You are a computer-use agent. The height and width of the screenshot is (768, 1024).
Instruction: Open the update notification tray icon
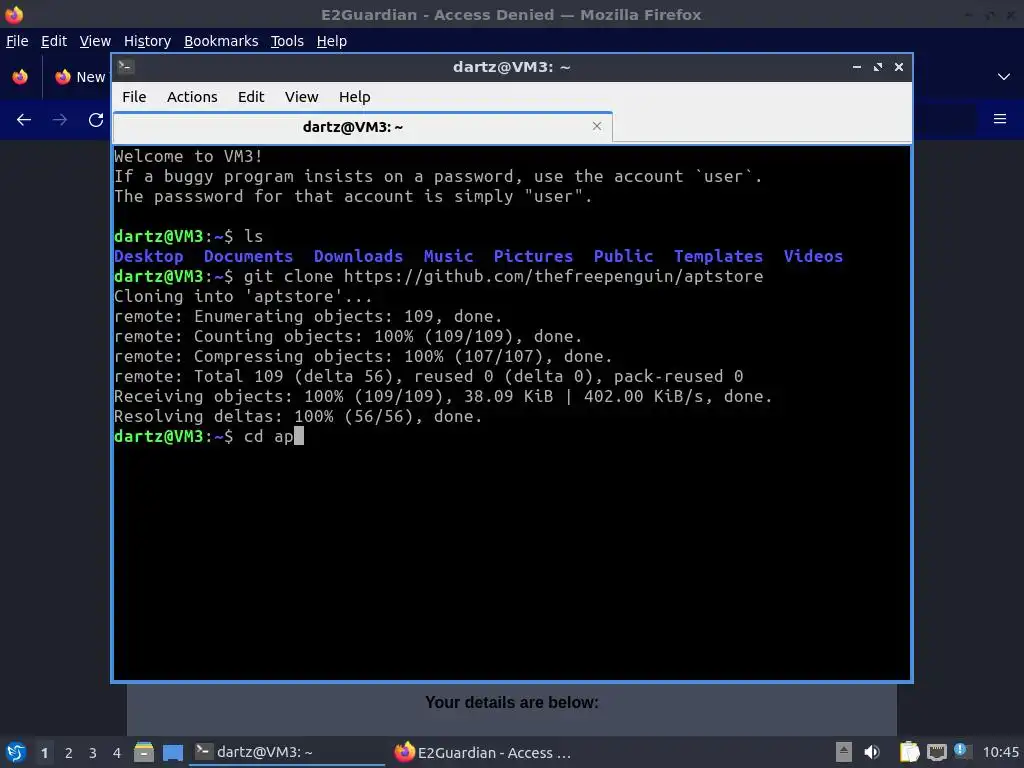(x=961, y=751)
